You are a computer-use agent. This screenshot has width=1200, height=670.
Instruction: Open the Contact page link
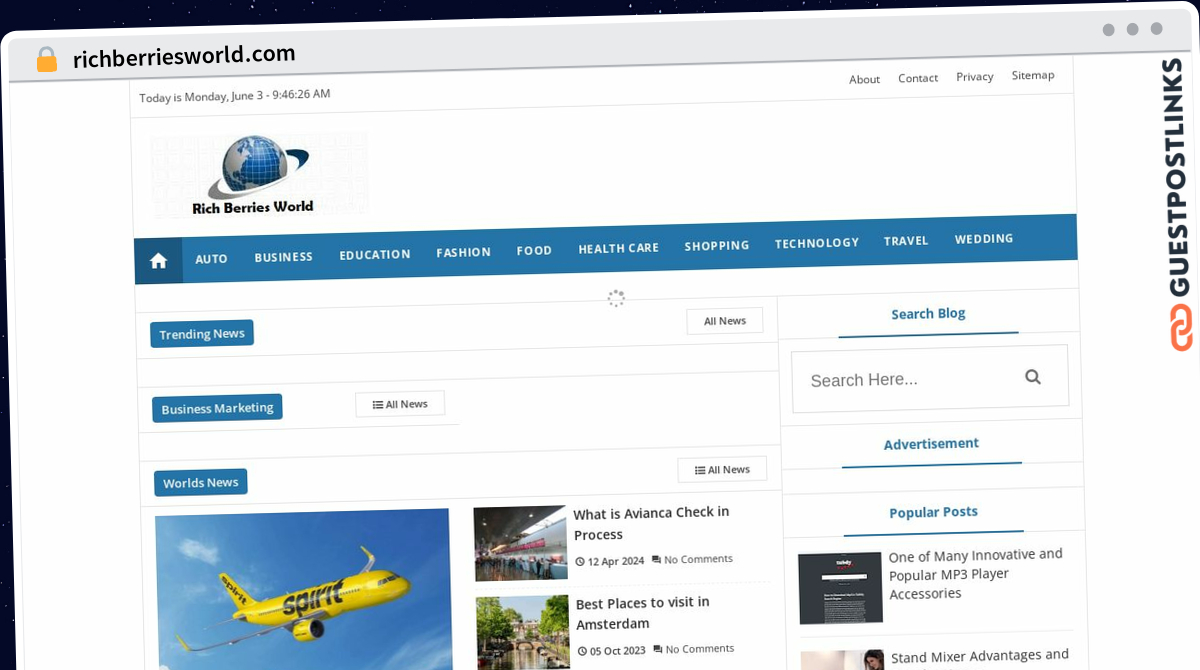pos(918,78)
